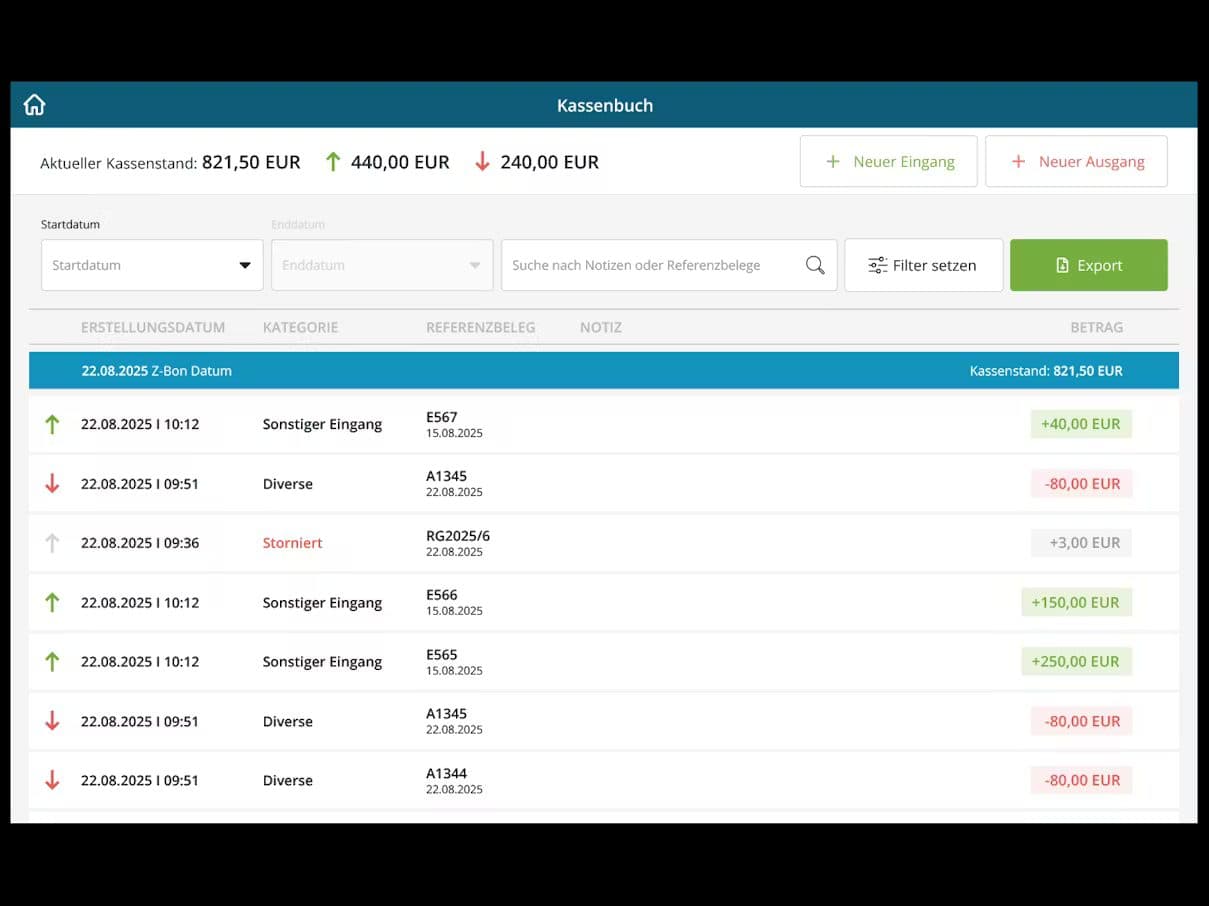Viewport: 1209px width, 906px height.
Task: Click the magnifier search icon
Action: click(x=815, y=265)
